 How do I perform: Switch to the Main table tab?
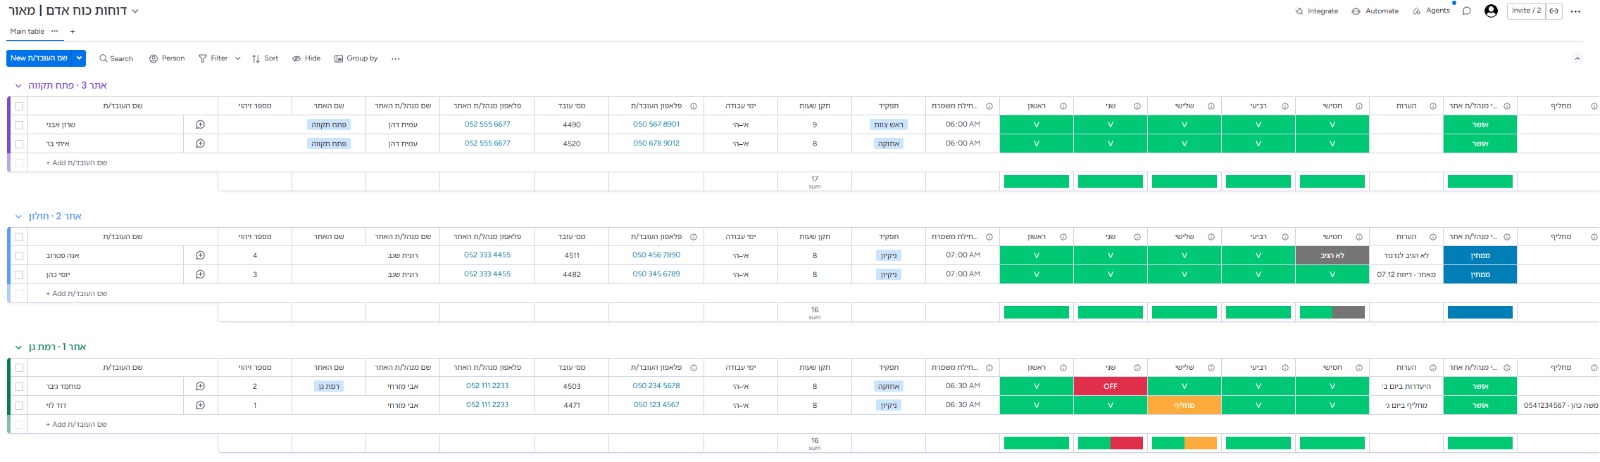27,31
